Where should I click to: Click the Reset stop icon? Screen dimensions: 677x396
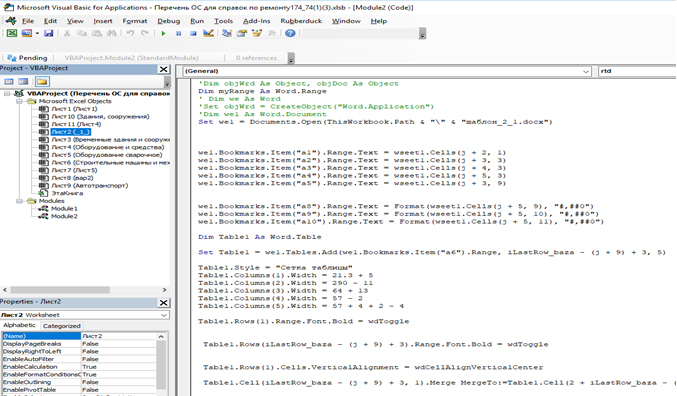(x=193, y=33)
